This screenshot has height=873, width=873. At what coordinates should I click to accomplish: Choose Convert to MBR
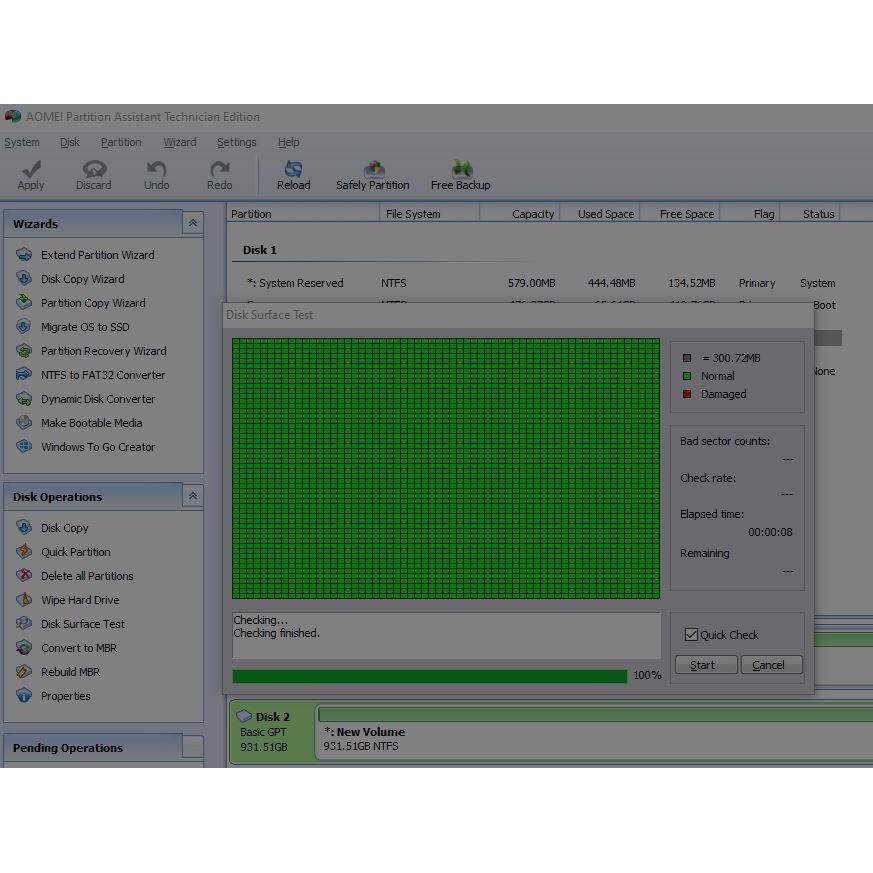coord(67,648)
